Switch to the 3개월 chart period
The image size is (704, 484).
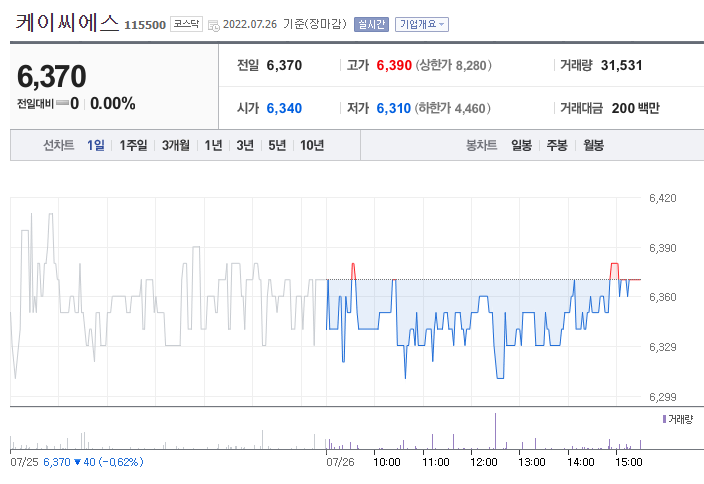click(176, 145)
